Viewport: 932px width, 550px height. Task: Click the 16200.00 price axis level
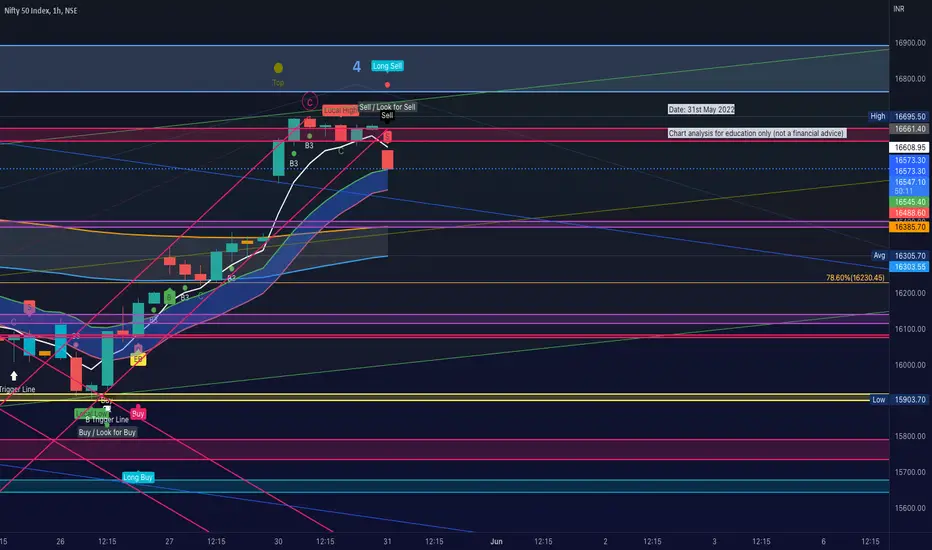tap(910, 293)
